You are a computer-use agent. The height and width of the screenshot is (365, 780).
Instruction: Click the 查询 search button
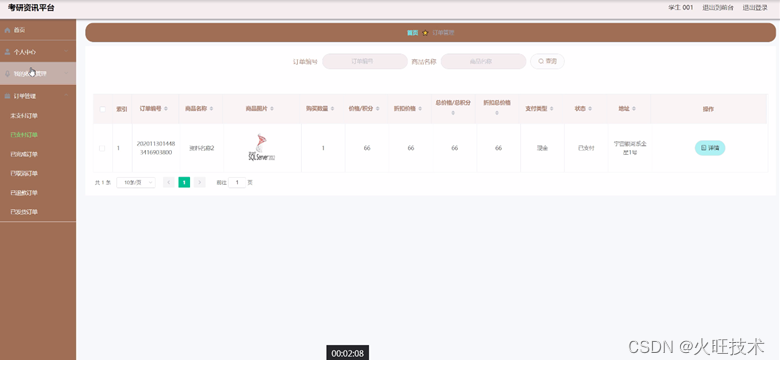click(x=547, y=61)
